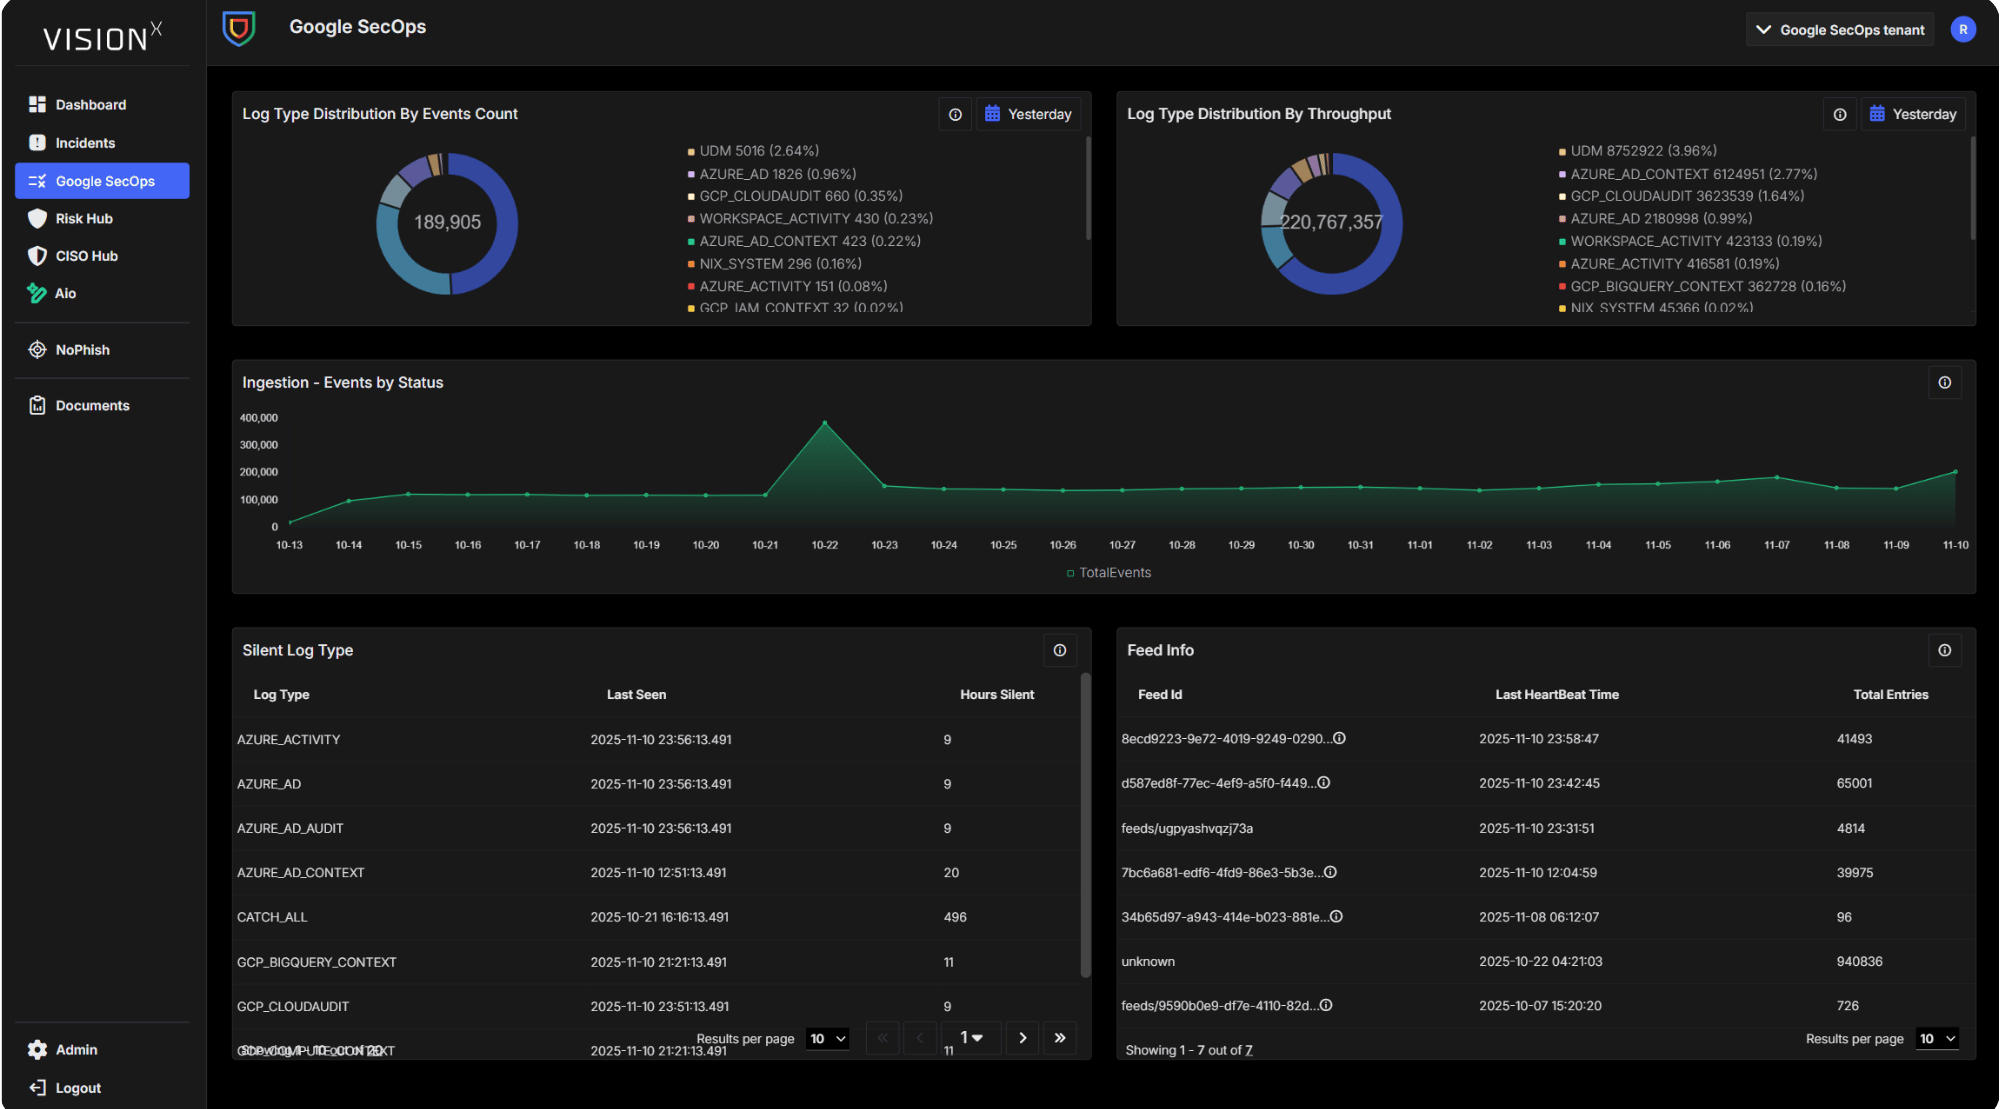Select the feeds/ugpyashvqzj73a feed row

click(x=1545, y=828)
